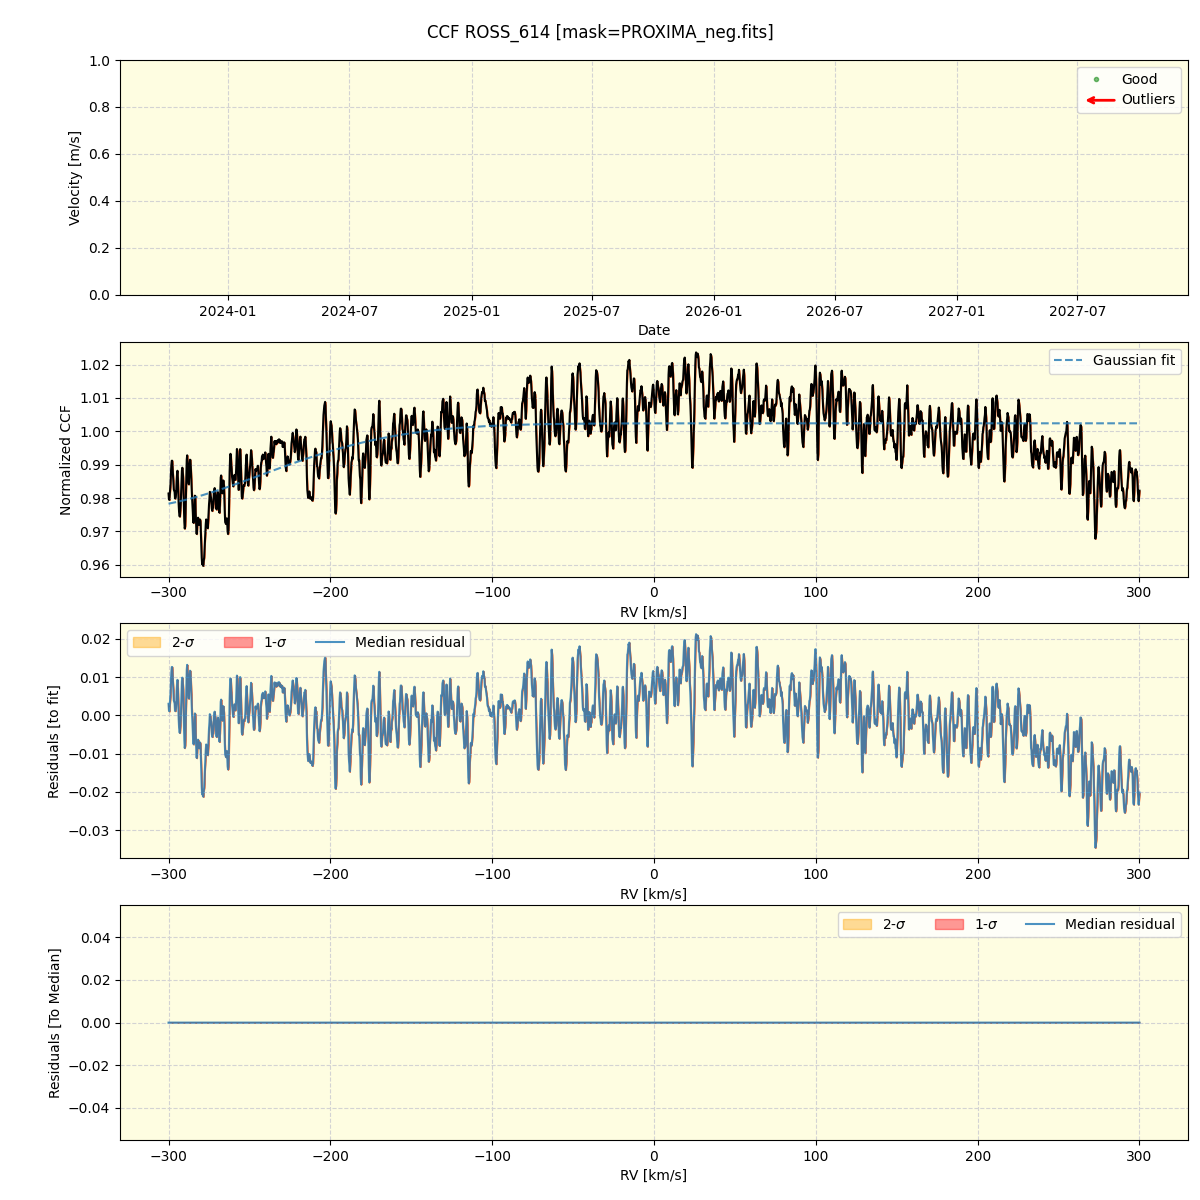Click the Residuals [To Median] axis label
This screenshot has width=1200, height=1200.
point(55,1023)
